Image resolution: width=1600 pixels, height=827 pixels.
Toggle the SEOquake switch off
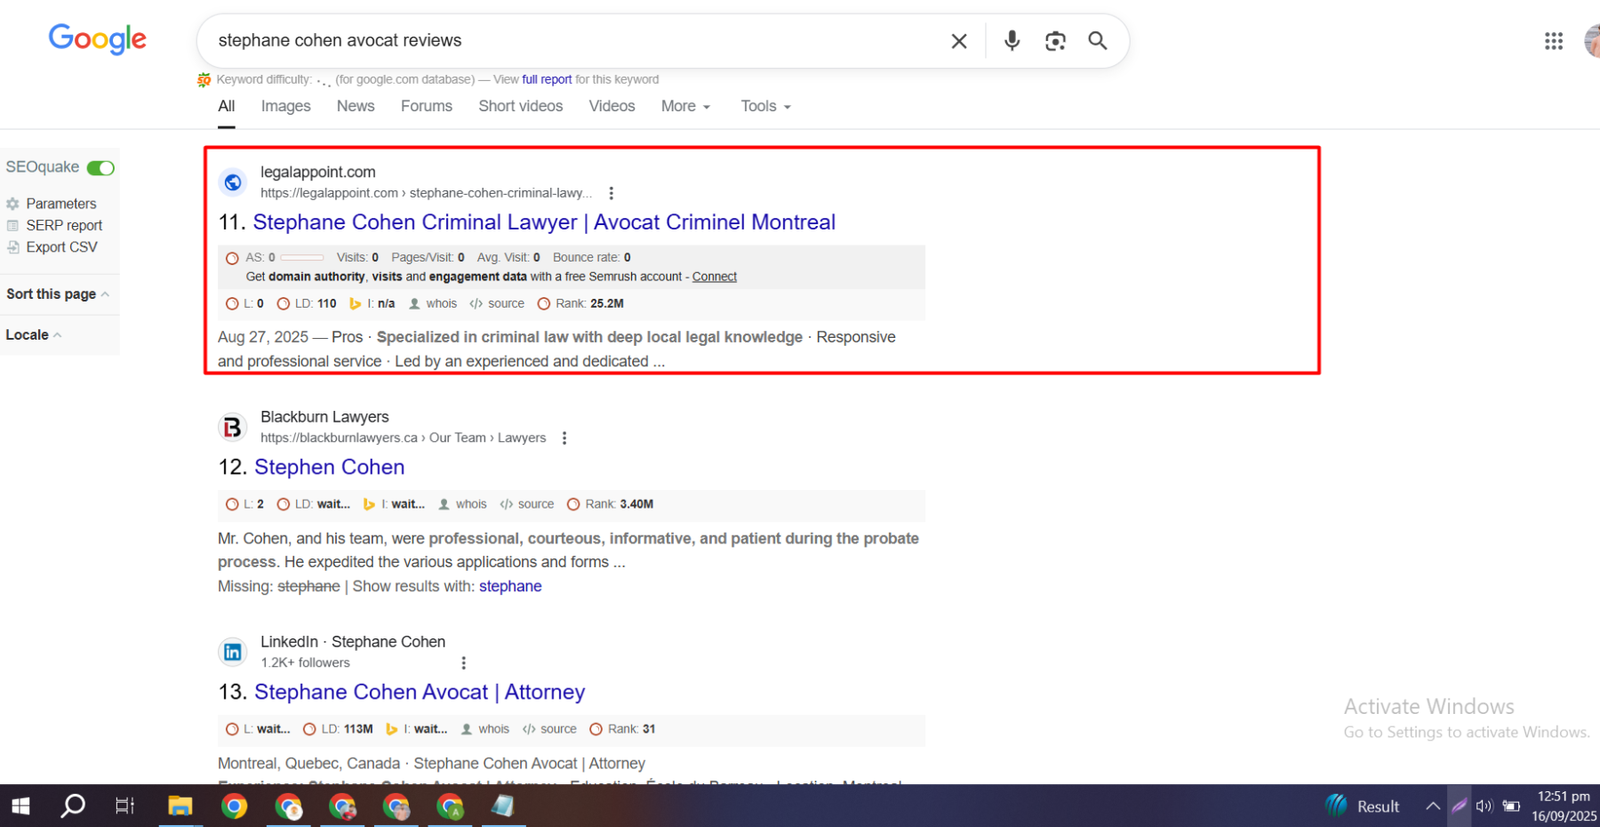click(x=100, y=168)
